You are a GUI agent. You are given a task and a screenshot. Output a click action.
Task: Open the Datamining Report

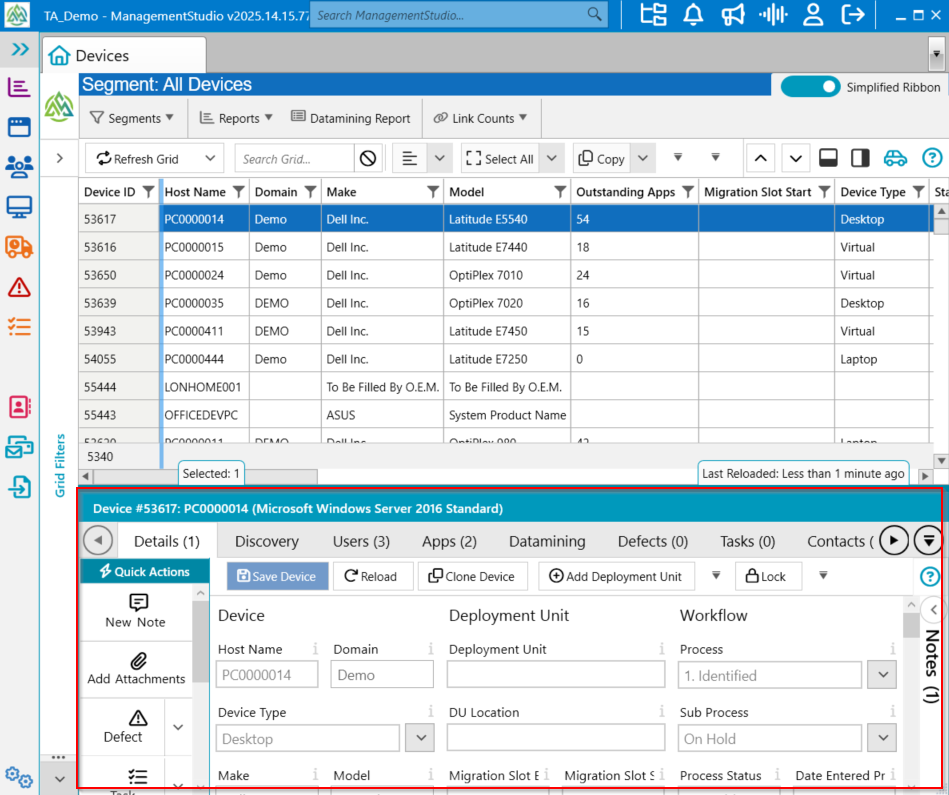(x=350, y=118)
